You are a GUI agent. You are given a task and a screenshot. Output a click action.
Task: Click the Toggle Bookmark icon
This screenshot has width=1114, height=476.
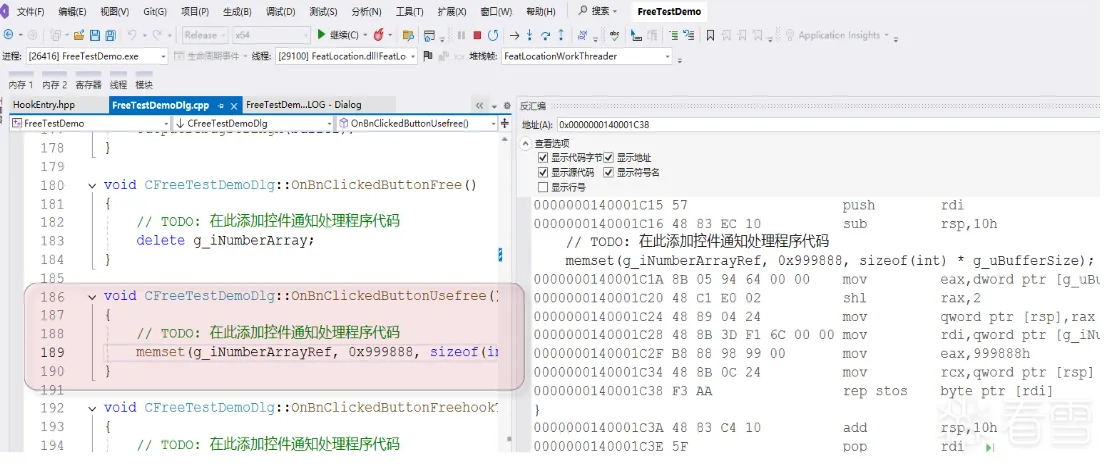pyautogui.click(x=710, y=35)
